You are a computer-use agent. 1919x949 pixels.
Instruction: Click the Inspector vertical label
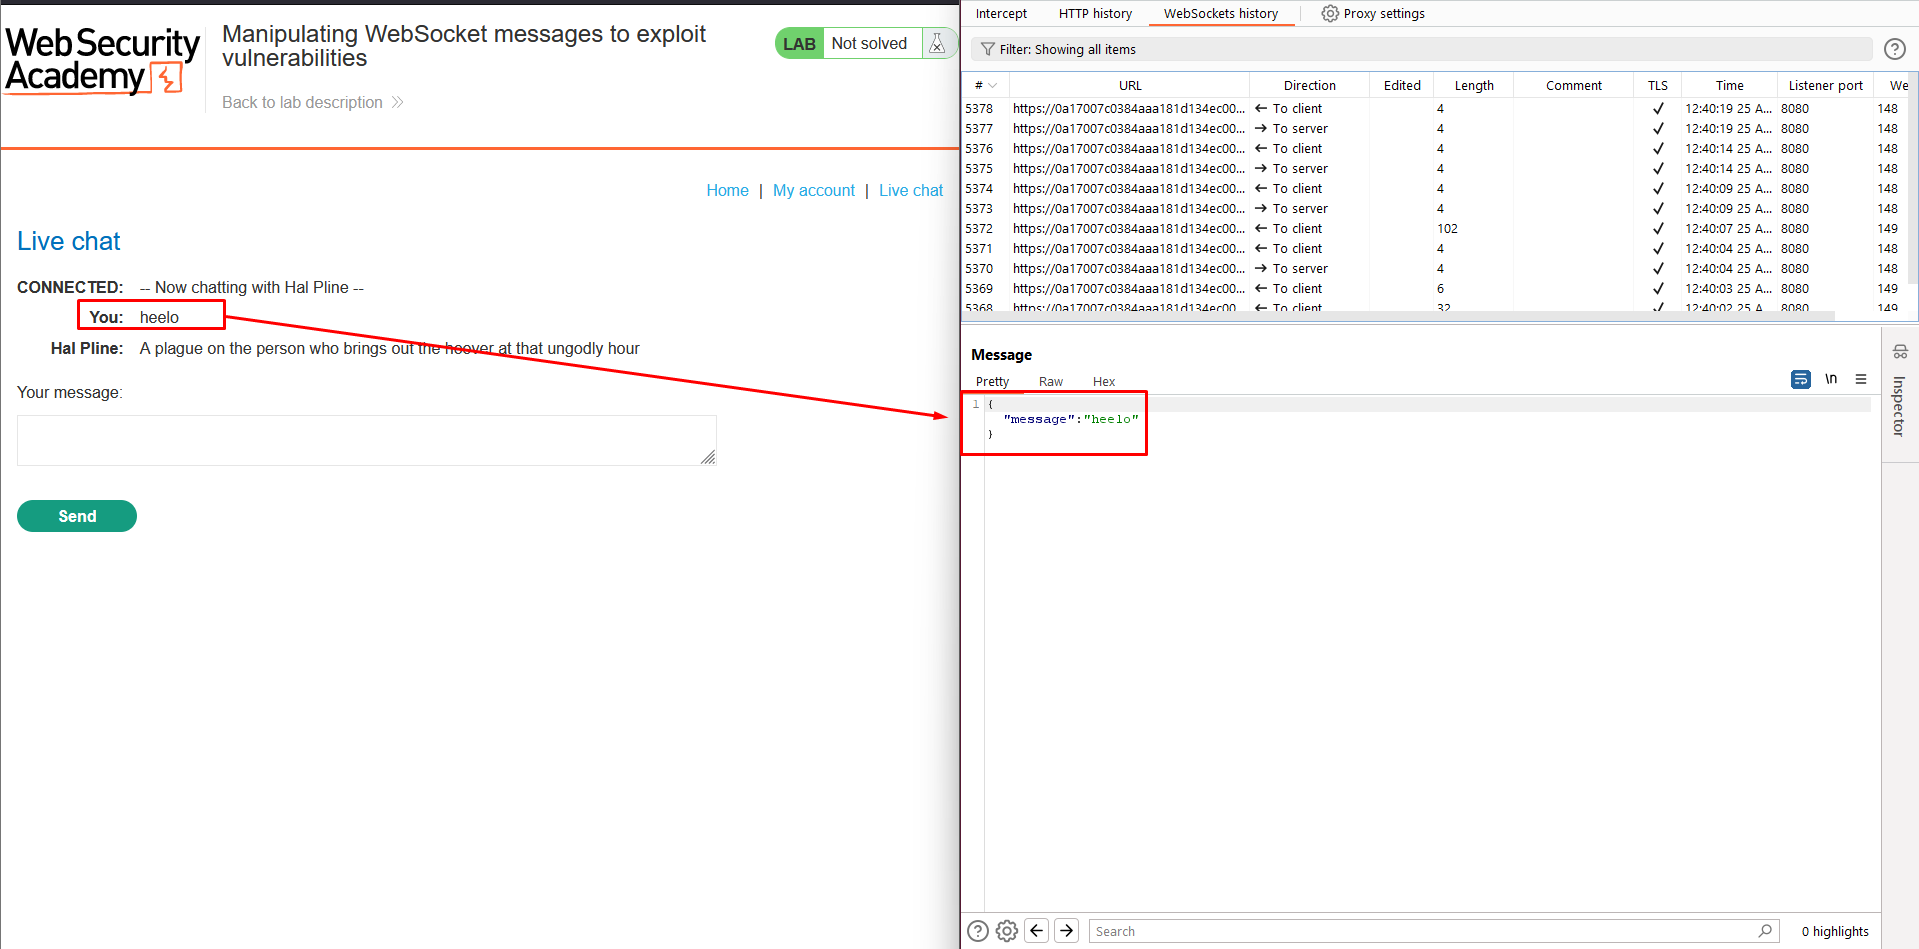(1899, 406)
